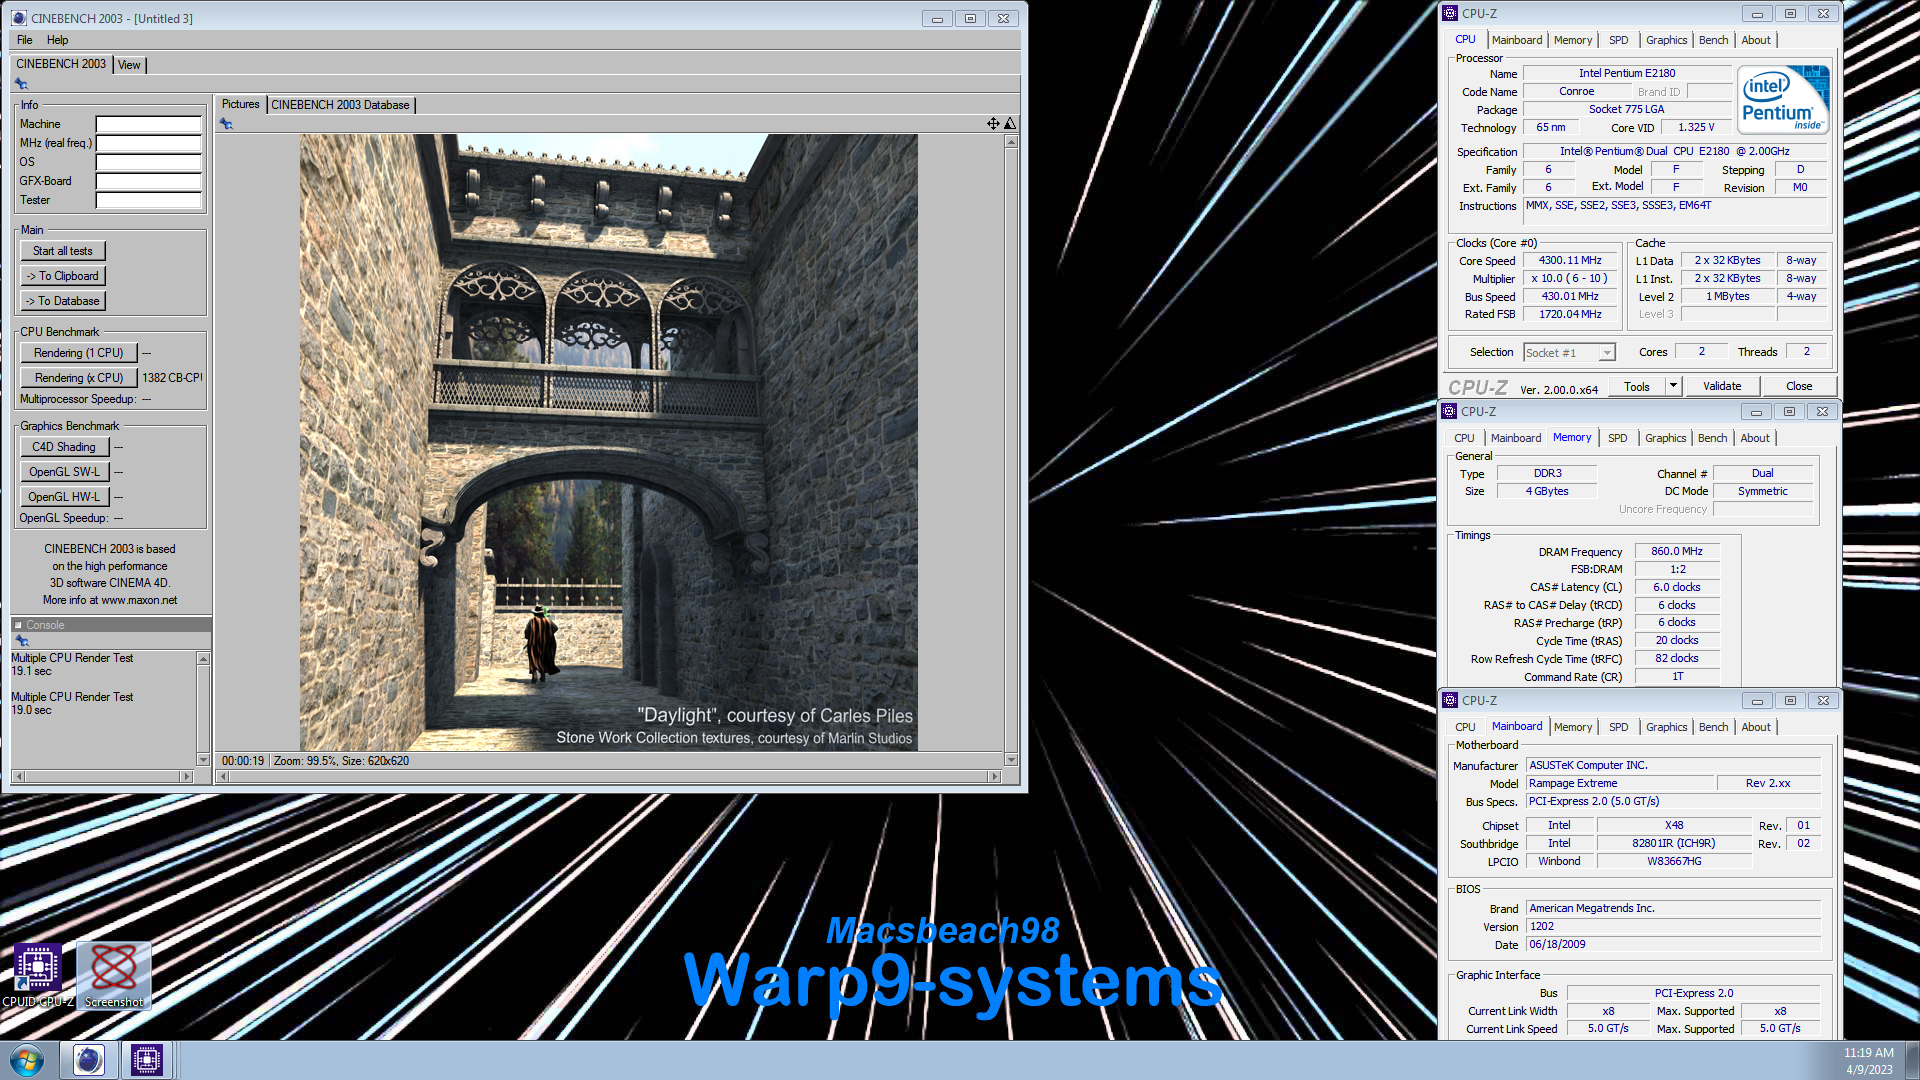The width and height of the screenshot is (1920, 1080).
Task: Click the move/pan cross icon above the picture
Action: pos(993,124)
